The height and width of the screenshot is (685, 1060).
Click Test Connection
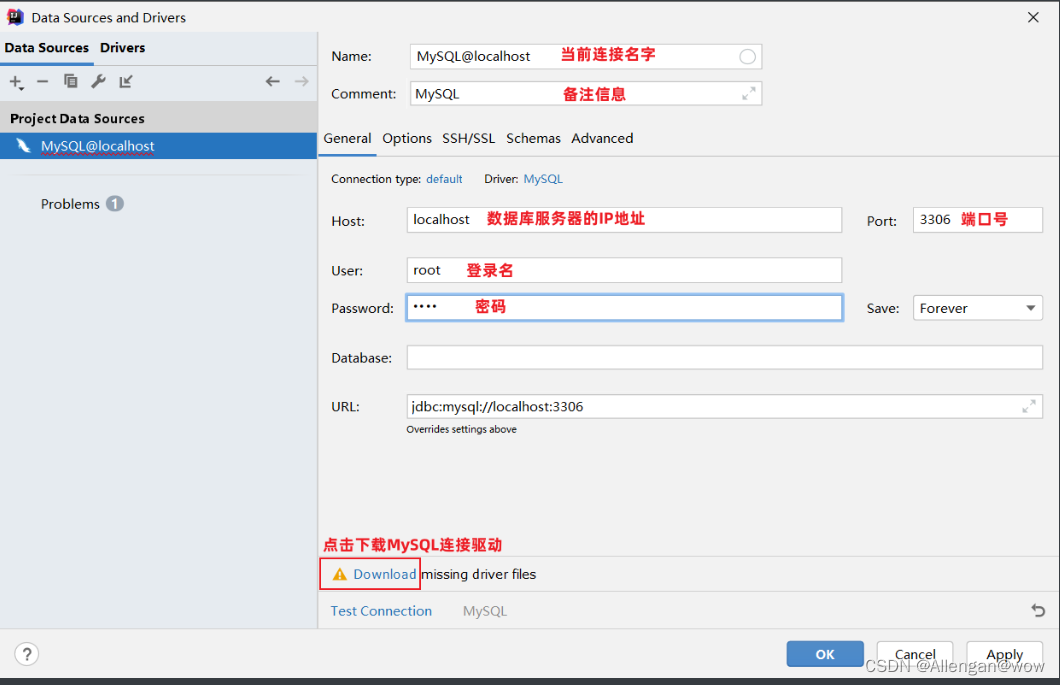(381, 611)
